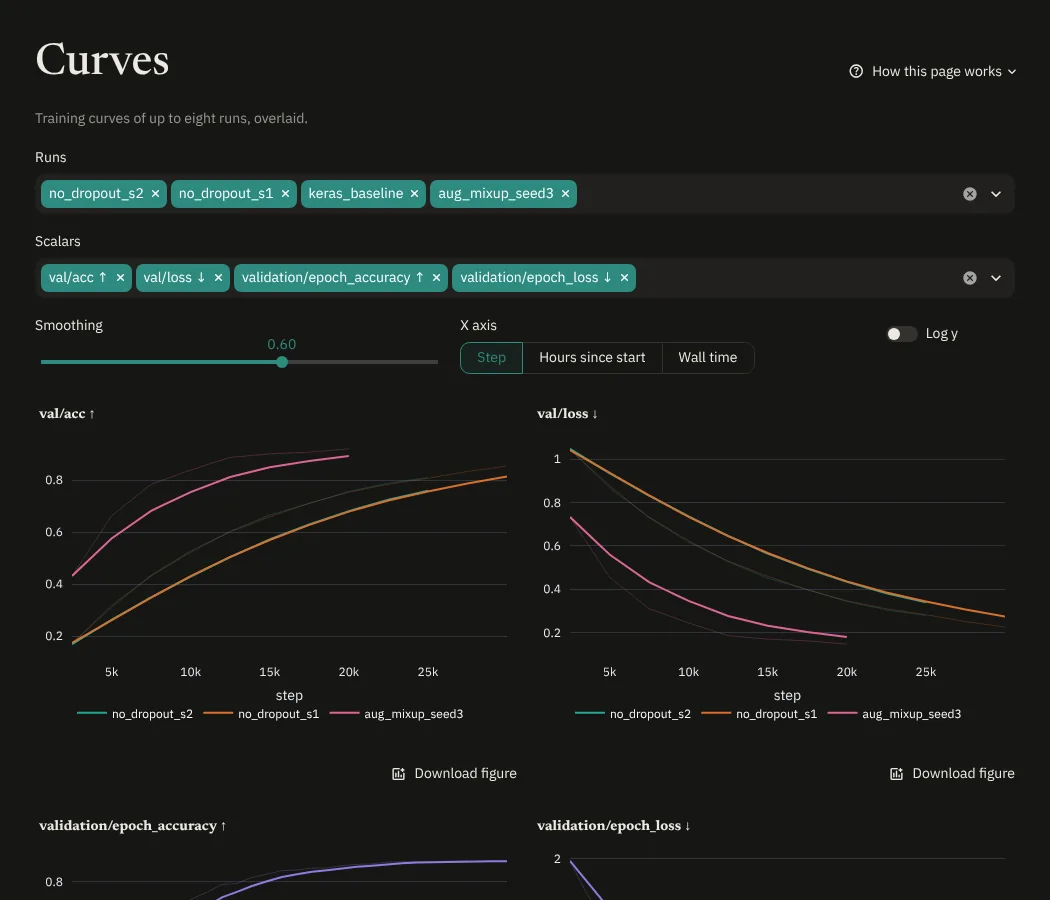This screenshot has height=900, width=1050.
Task: Toggle aug_mixup_seed3 in val/acc legend
Action: pos(396,714)
